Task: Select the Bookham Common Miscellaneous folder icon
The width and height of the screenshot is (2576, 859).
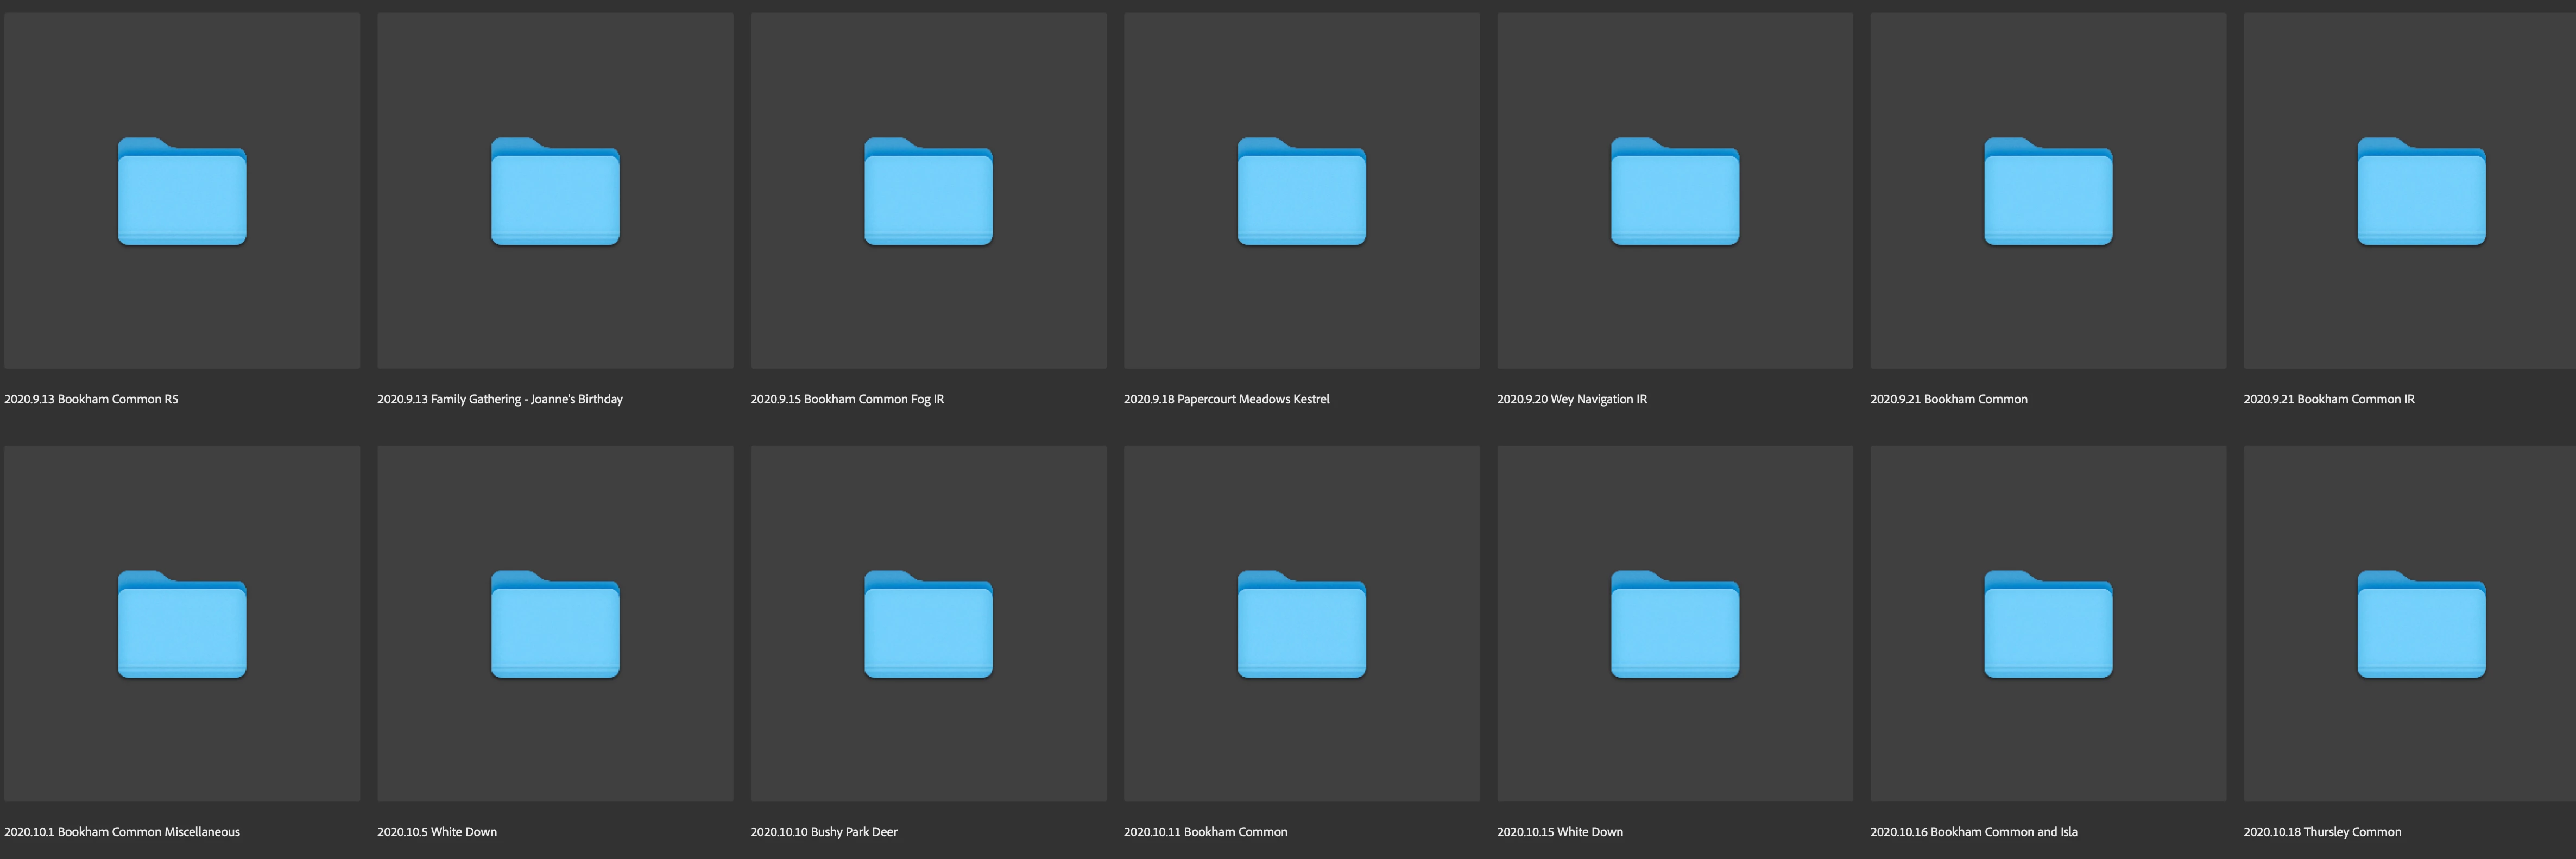Action: (x=182, y=625)
